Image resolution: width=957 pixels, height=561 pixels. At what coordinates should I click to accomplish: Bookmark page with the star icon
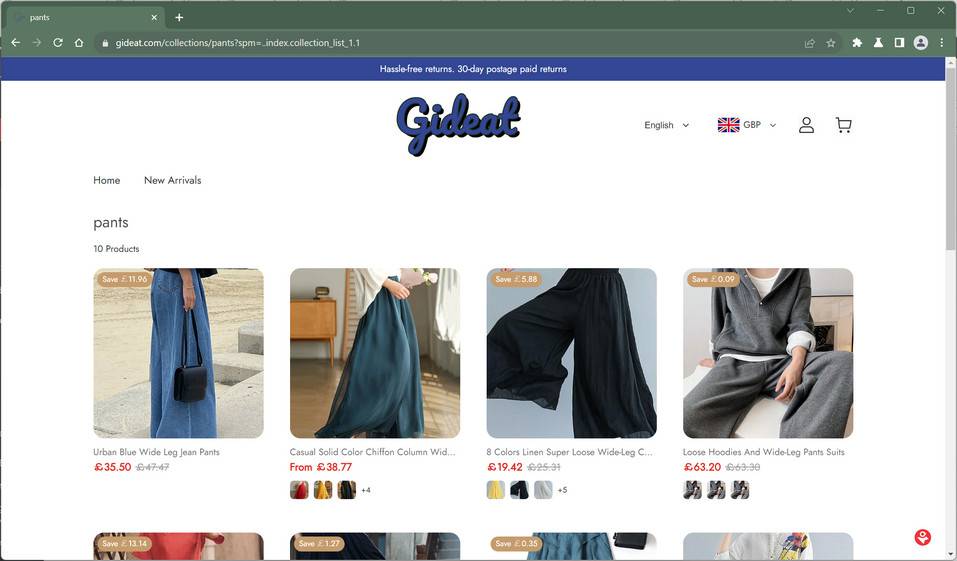pyautogui.click(x=831, y=43)
